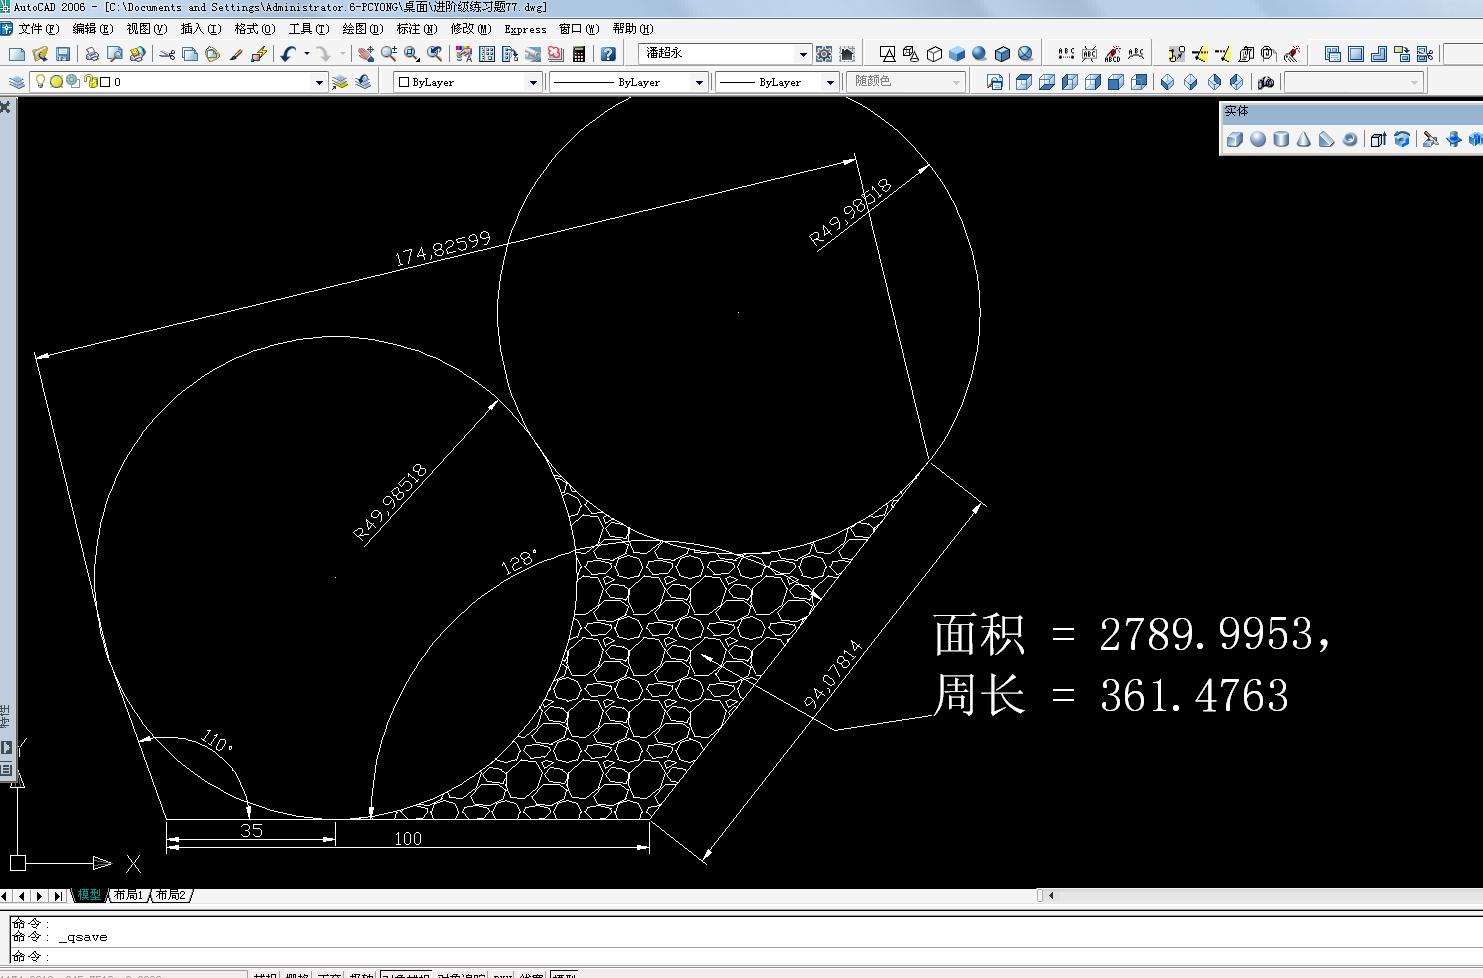Open the 帮助(H) menu
The image size is (1483, 978).
click(632, 29)
